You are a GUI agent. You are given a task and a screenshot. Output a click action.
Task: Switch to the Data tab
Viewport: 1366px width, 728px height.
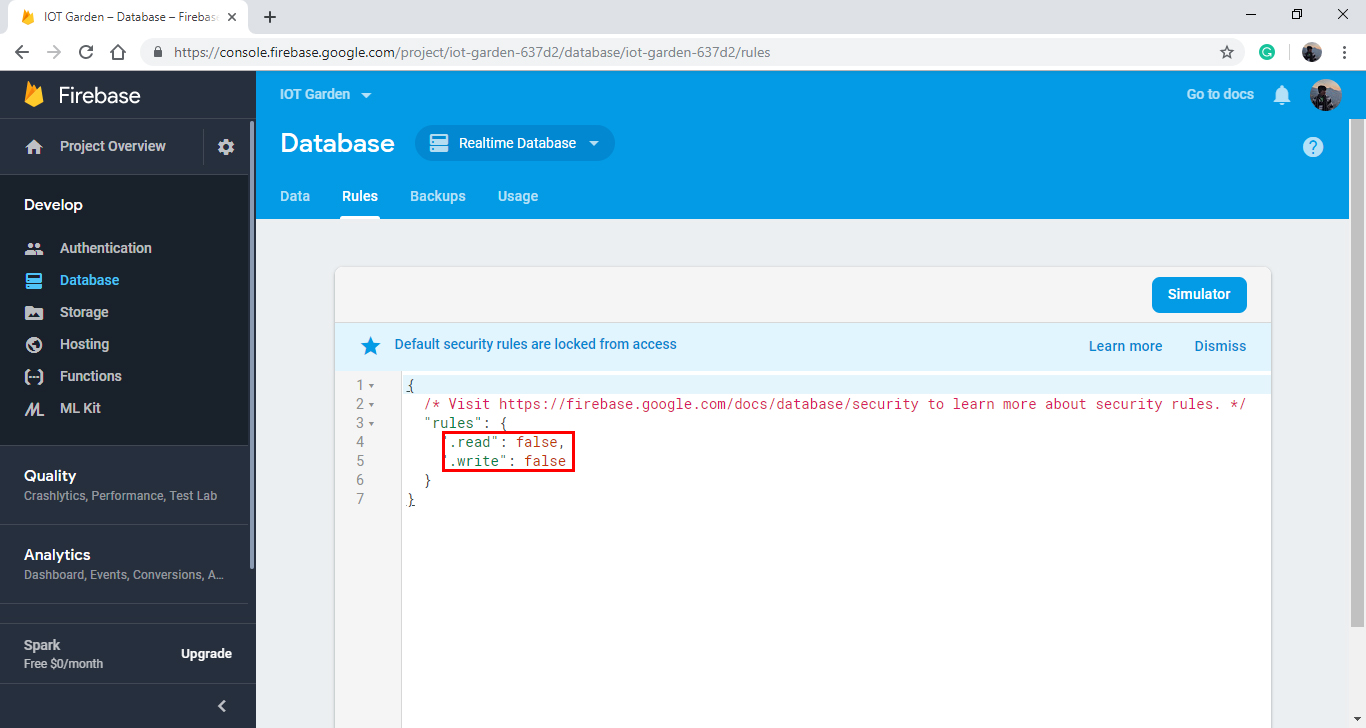(295, 196)
